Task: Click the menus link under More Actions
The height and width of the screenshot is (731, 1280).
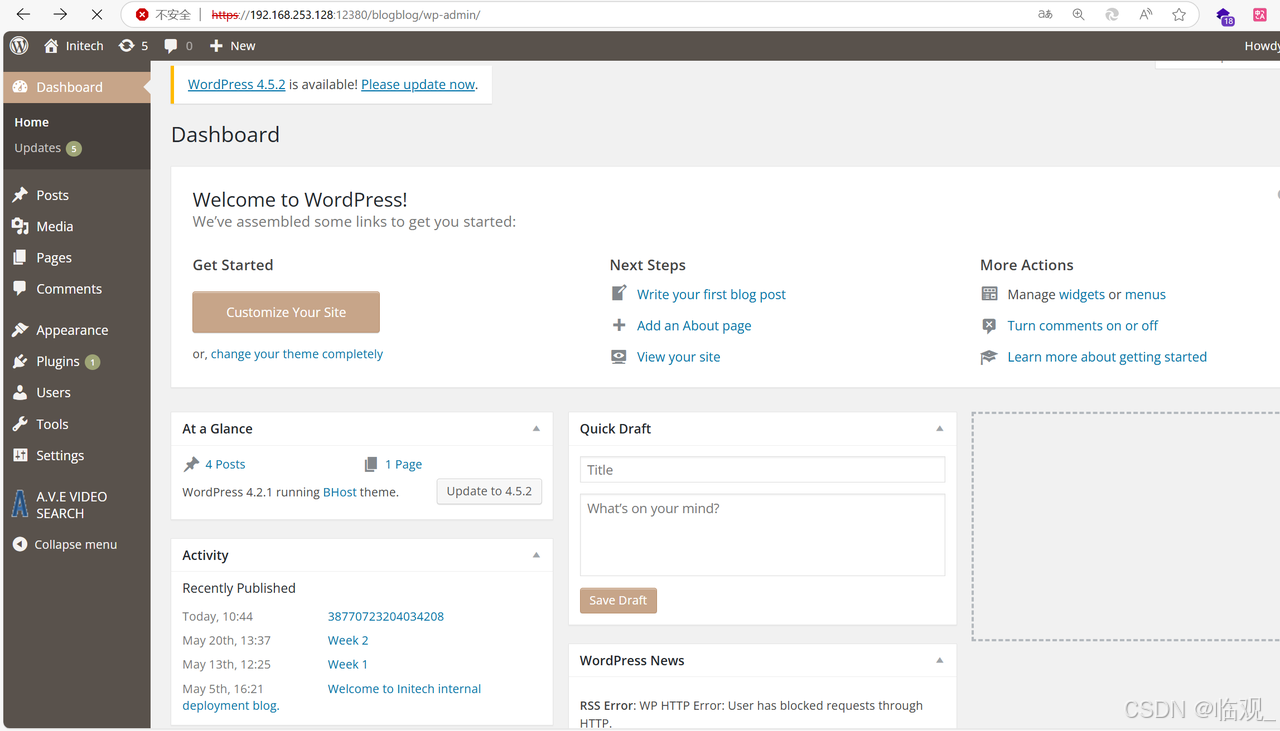Action: click(x=1145, y=294)
